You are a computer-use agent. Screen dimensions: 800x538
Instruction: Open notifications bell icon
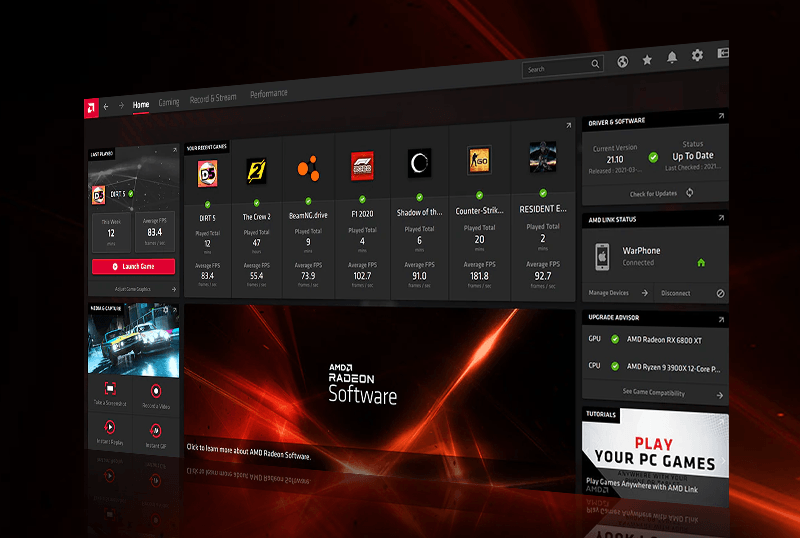click(672, 57)
